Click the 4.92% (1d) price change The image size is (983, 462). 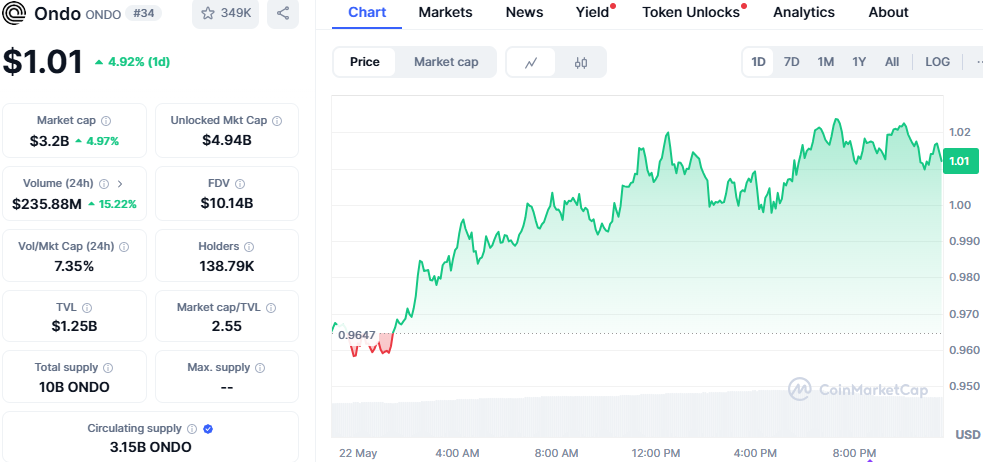pos(132,62)
